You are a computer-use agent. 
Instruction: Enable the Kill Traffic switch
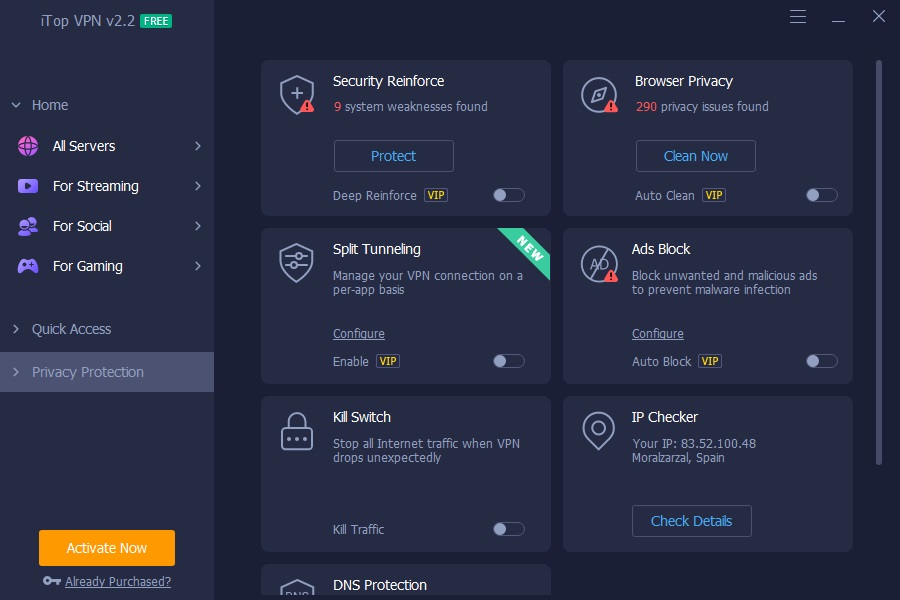[509, 529]
